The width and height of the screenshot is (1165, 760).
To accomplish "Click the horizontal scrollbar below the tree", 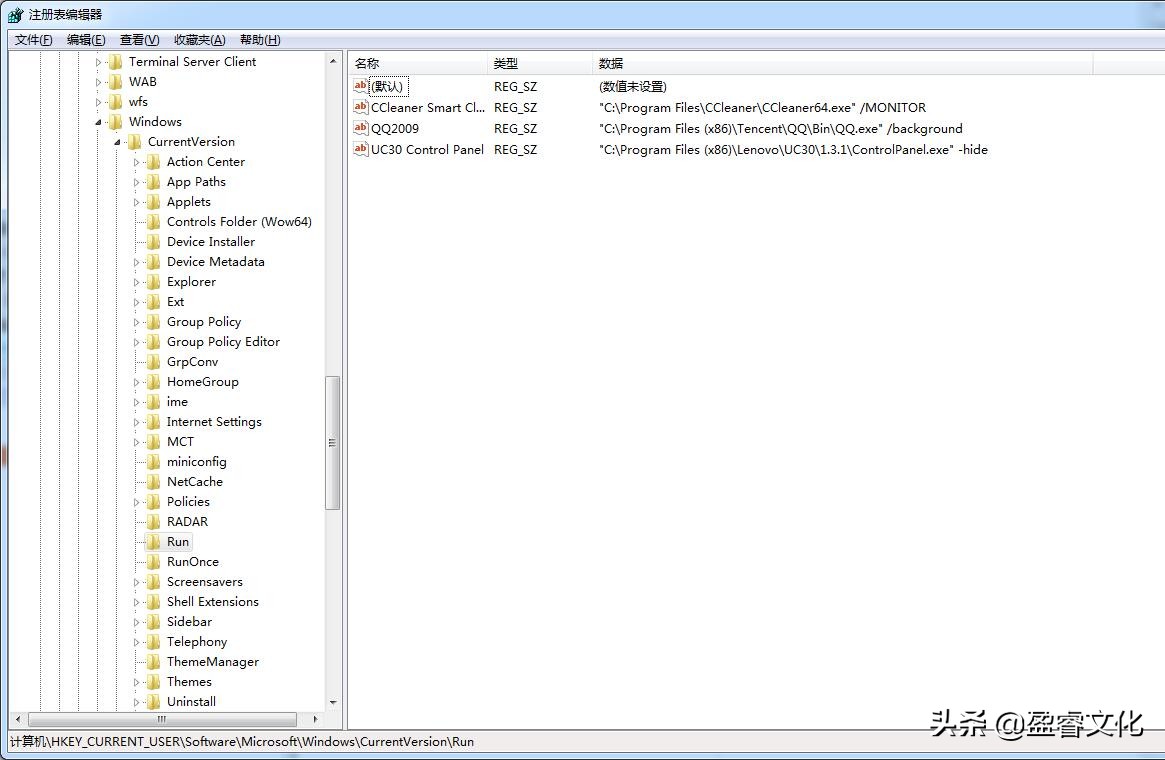I will point(160,719).
